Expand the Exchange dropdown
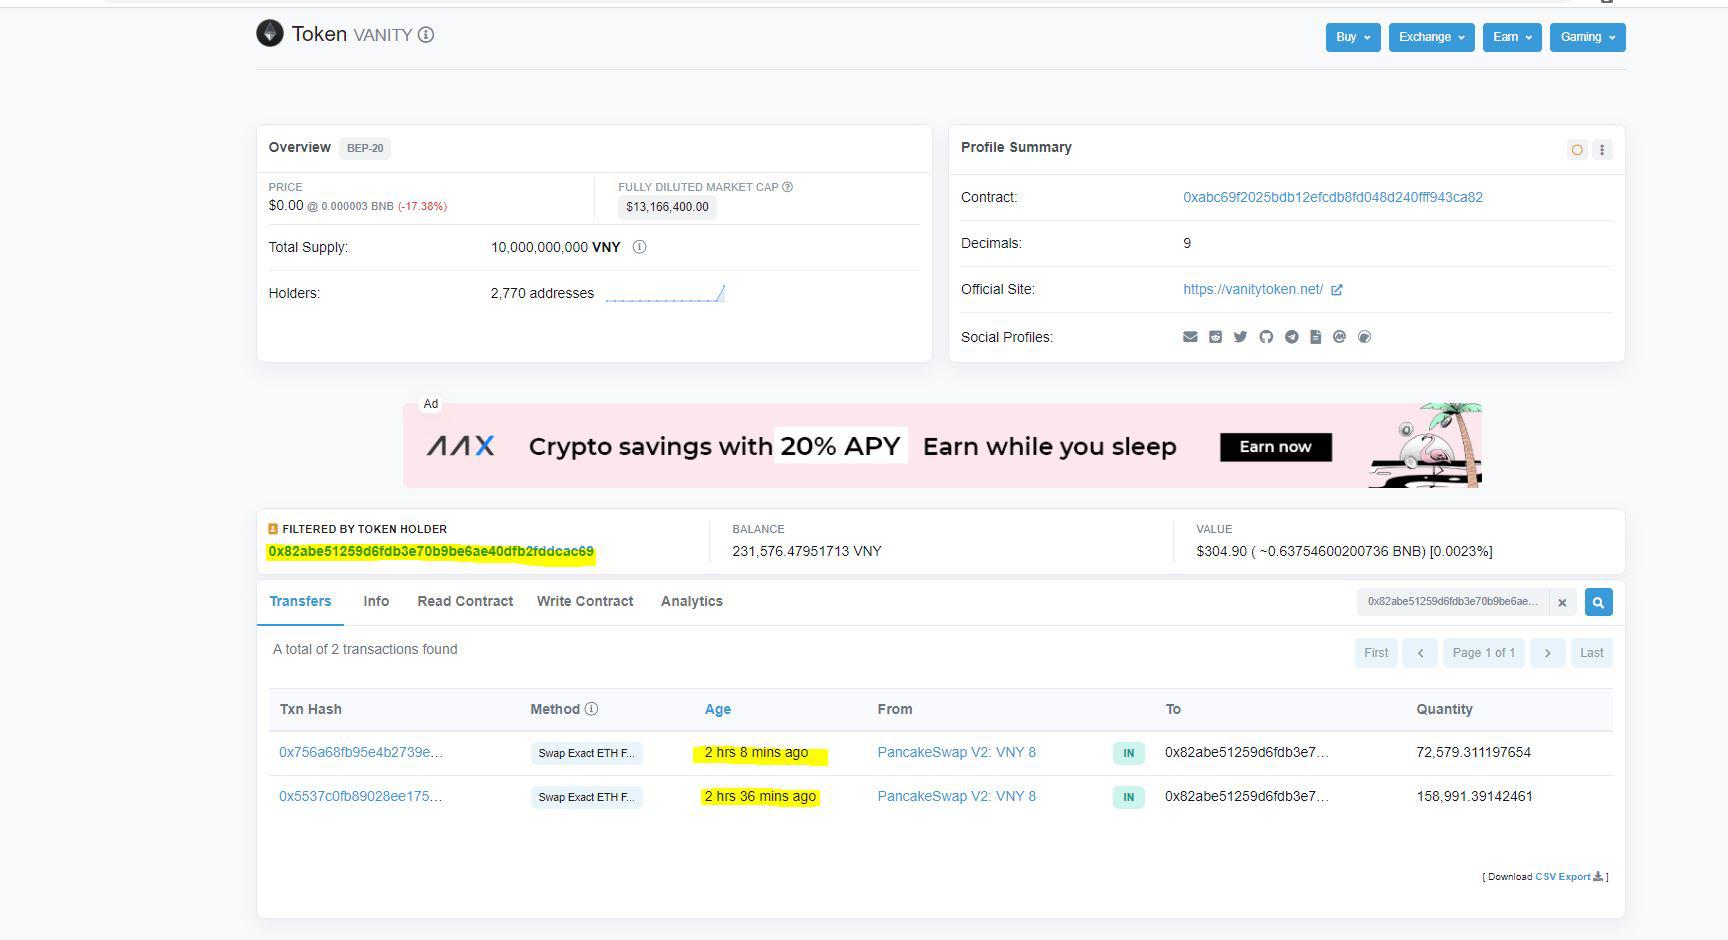The image size is (1728, 940). coord(1431,37)
